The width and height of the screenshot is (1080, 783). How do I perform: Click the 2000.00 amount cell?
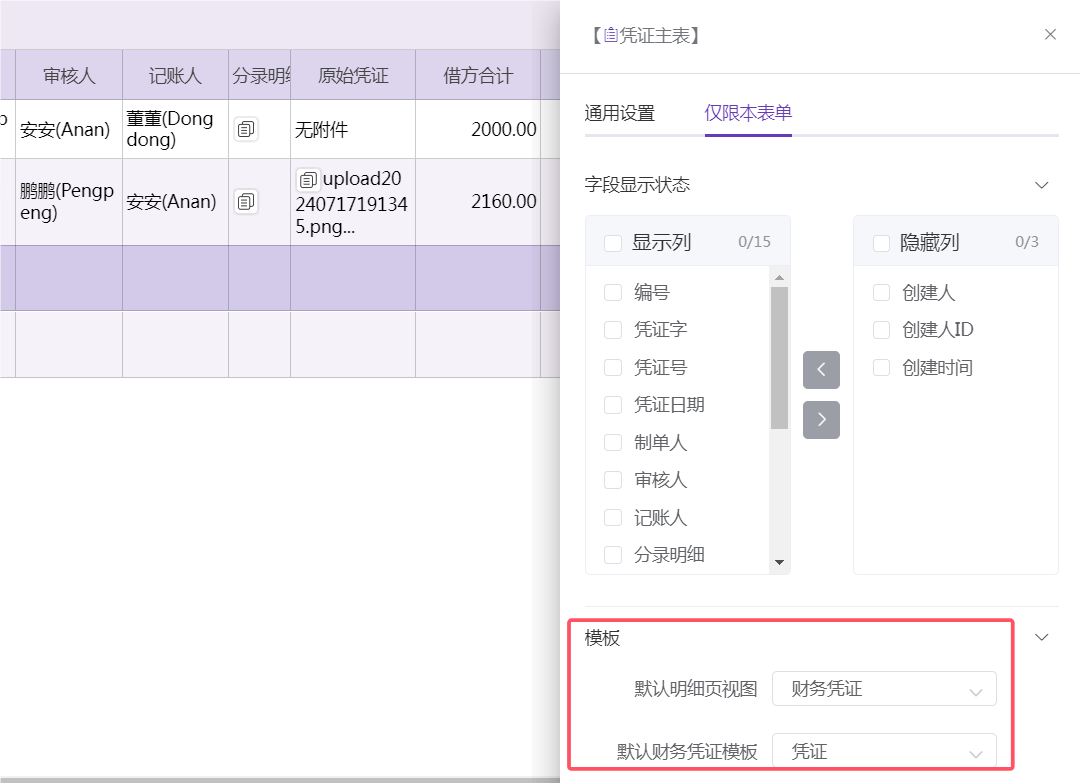coord(478,129)
